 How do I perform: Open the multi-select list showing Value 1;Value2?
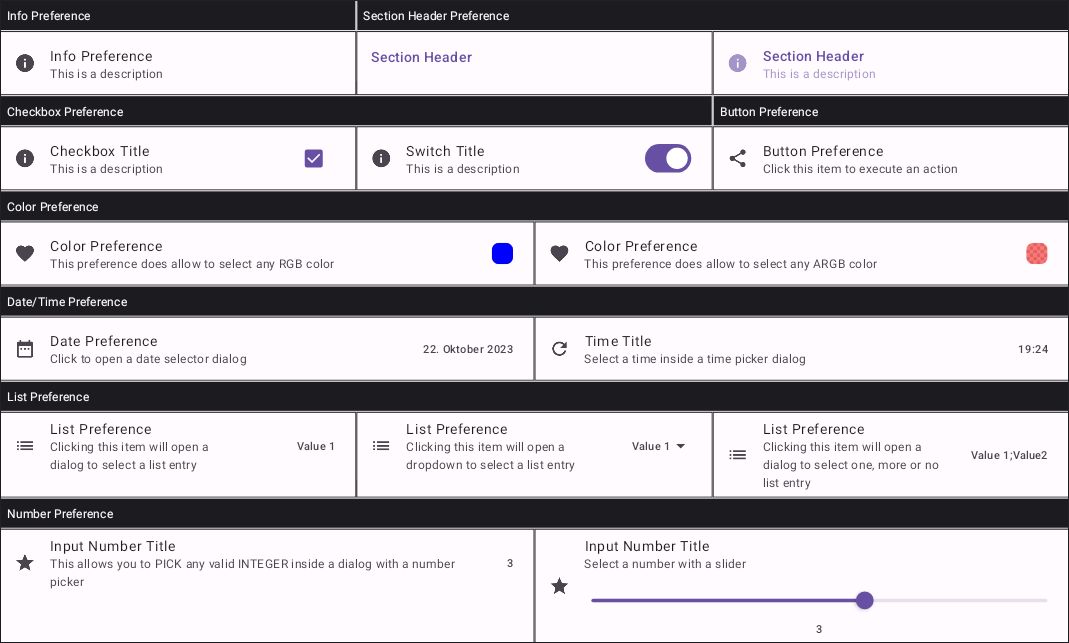click(x=1008, y=455)
